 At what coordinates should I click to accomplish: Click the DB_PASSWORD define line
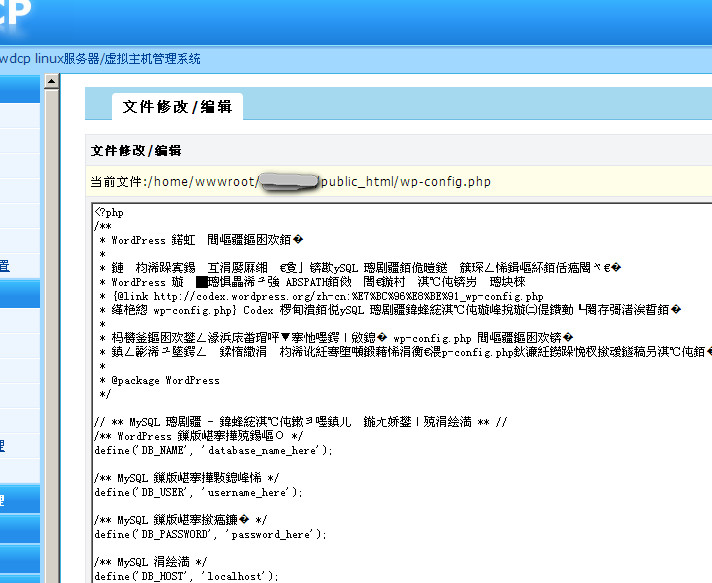coord(210,534)
